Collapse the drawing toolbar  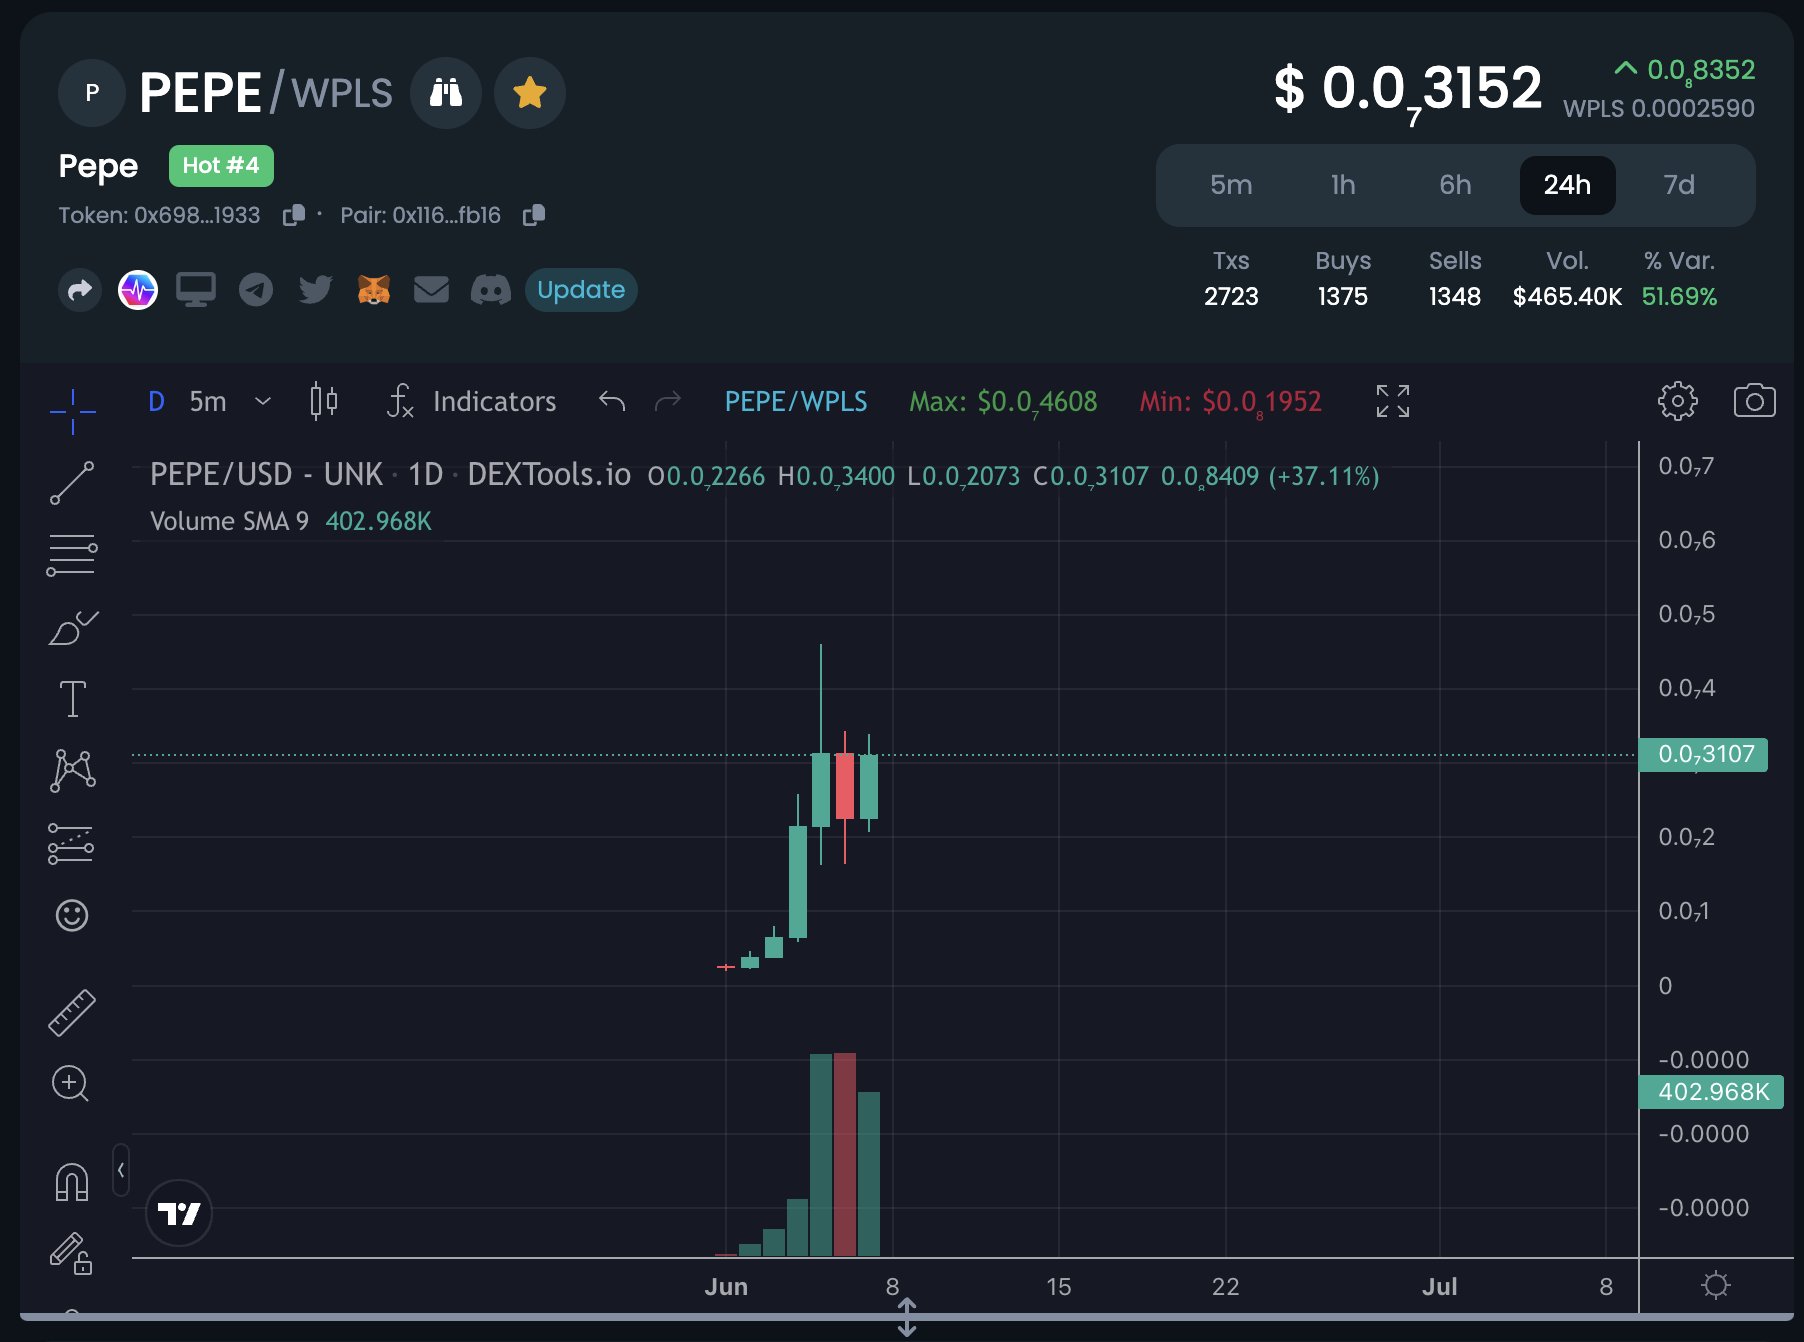tap(121, 1169)
